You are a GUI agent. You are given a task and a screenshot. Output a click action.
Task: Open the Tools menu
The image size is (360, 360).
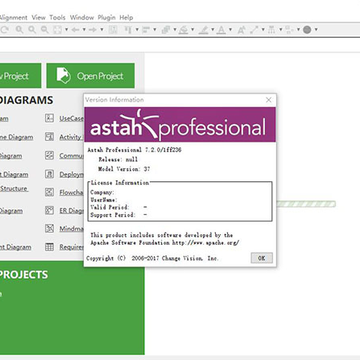(57, 17)
